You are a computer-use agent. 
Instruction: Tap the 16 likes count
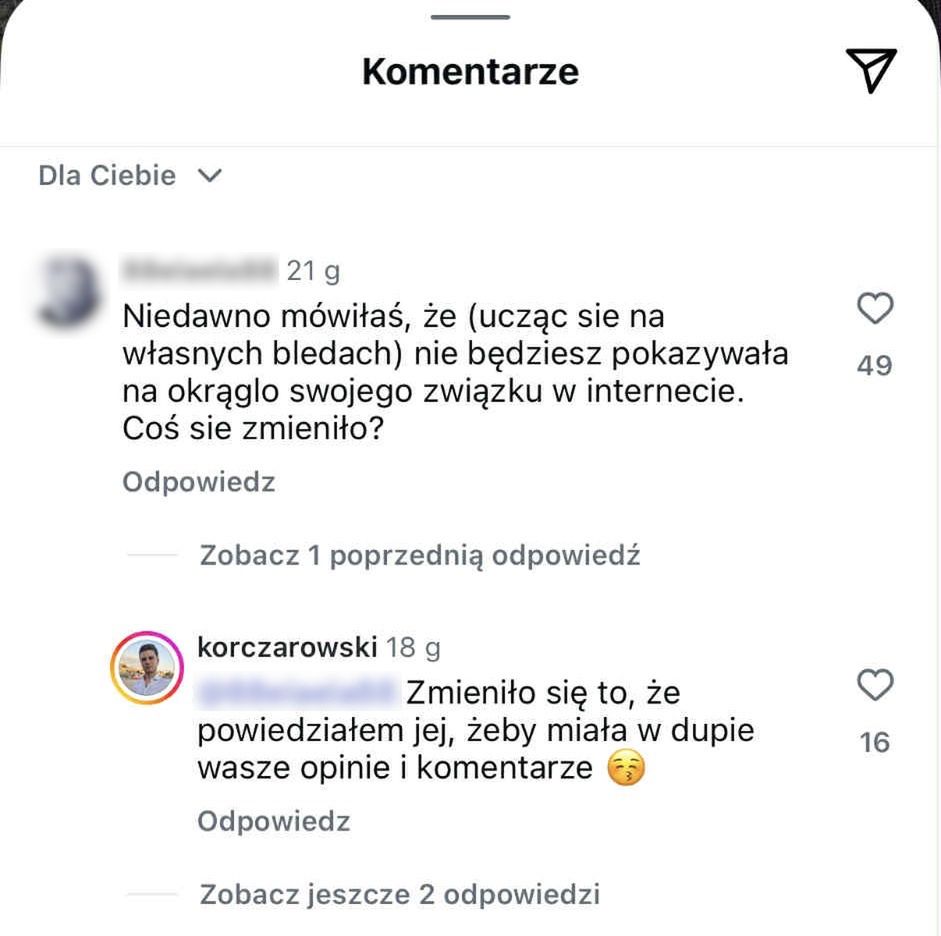point(876,742)
